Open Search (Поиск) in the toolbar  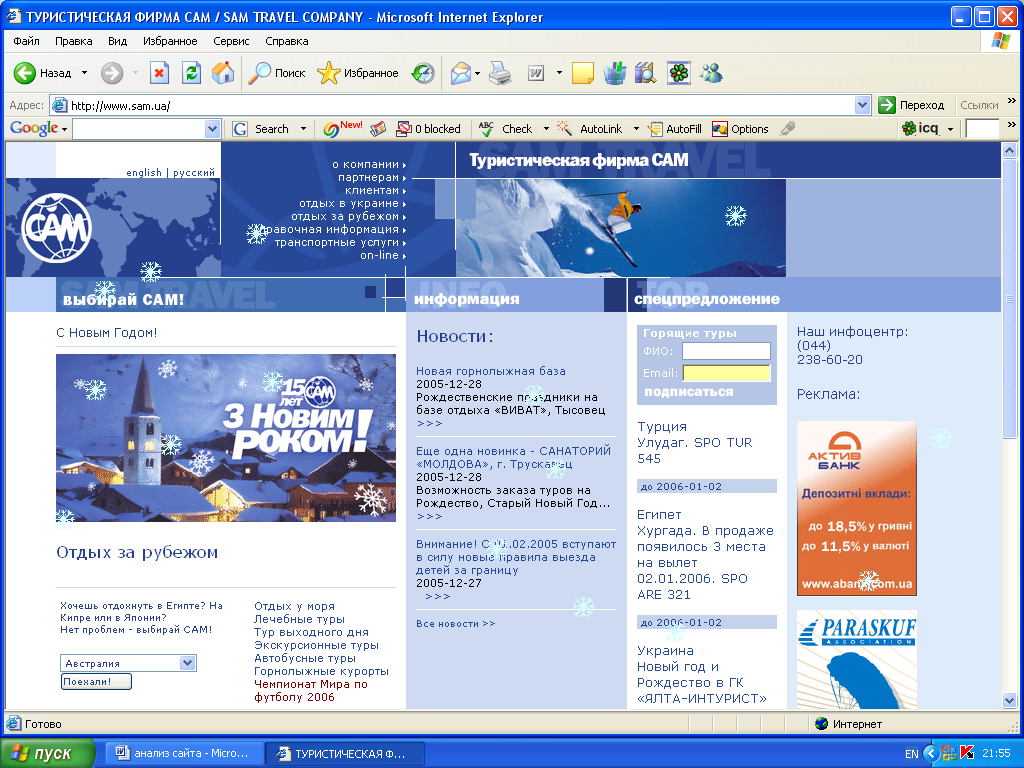[x=277, y=73]
